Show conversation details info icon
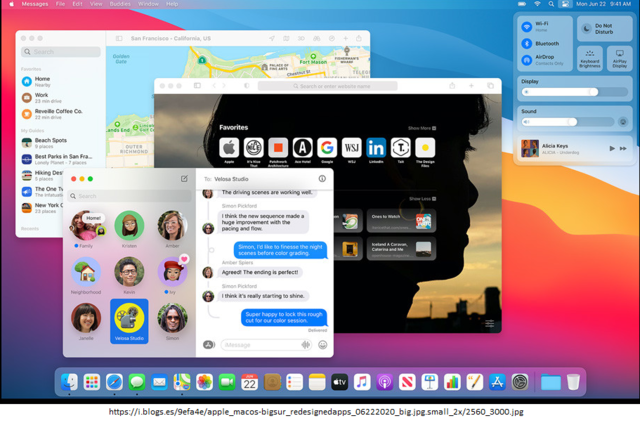This screenshot has width=640, height=423. click(x=322, y=179)
